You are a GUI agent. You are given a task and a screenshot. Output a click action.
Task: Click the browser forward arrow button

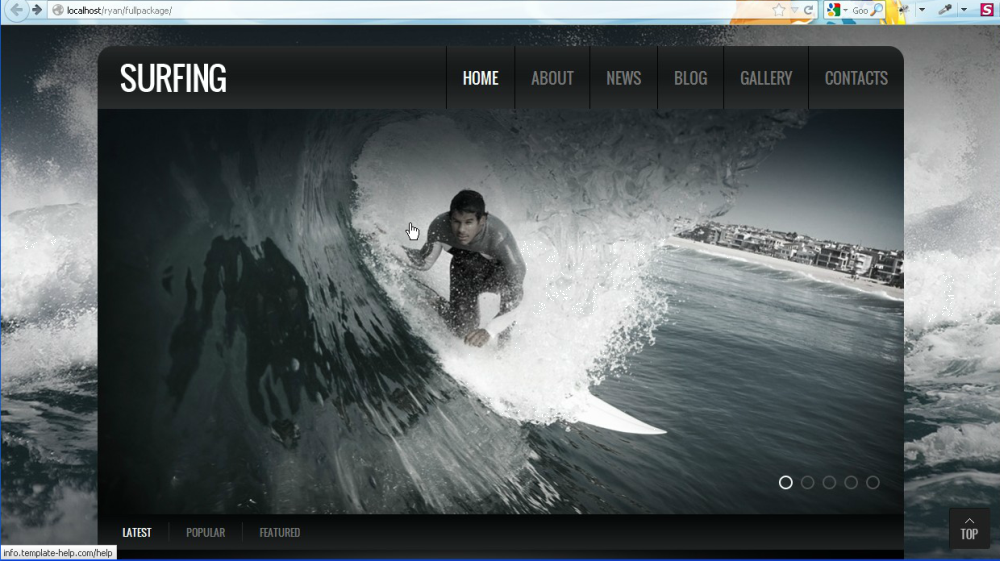coord(37,10)
